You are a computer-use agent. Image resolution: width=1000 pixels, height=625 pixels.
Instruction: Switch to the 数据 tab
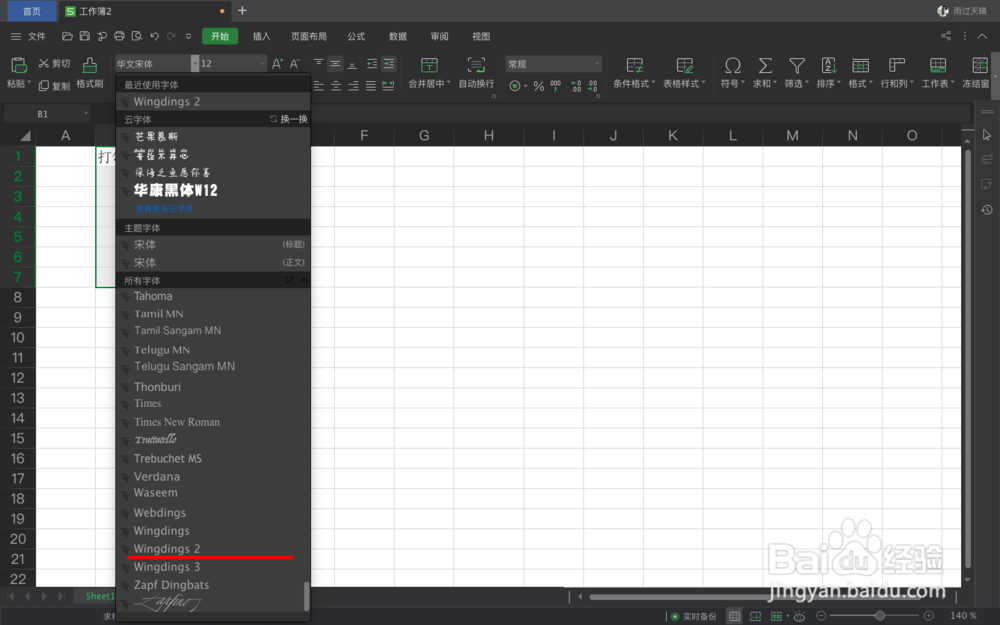[x=398, y=36]
